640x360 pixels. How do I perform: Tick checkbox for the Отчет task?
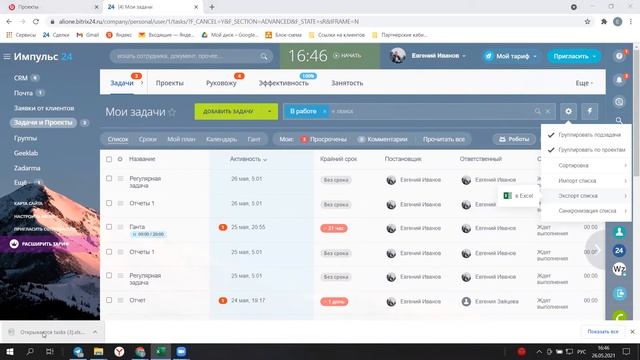[109, 300]
